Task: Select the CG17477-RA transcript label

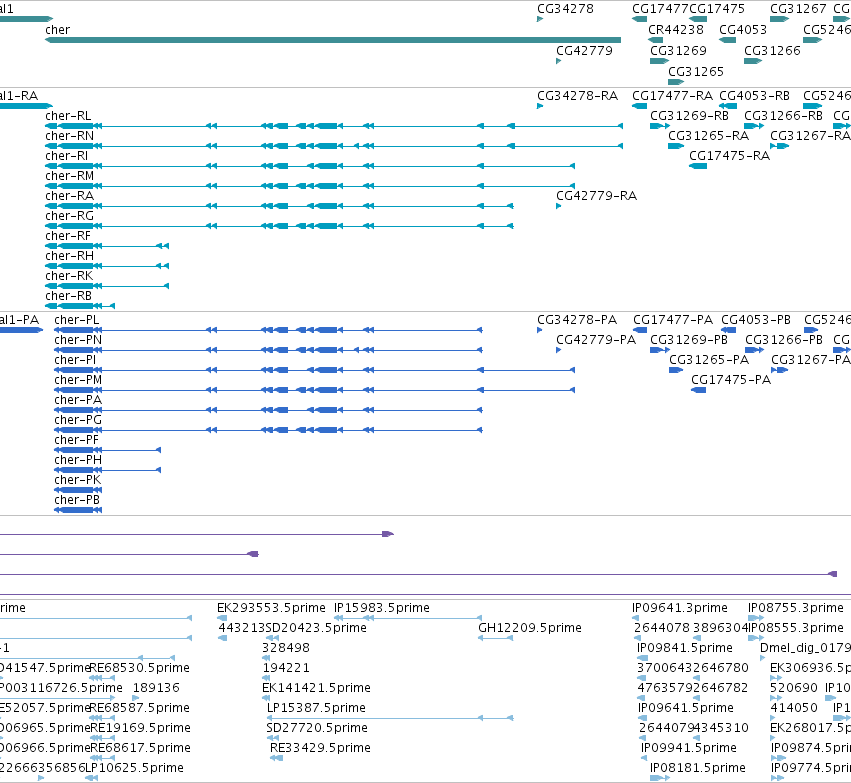Action: tap(672, 96)
